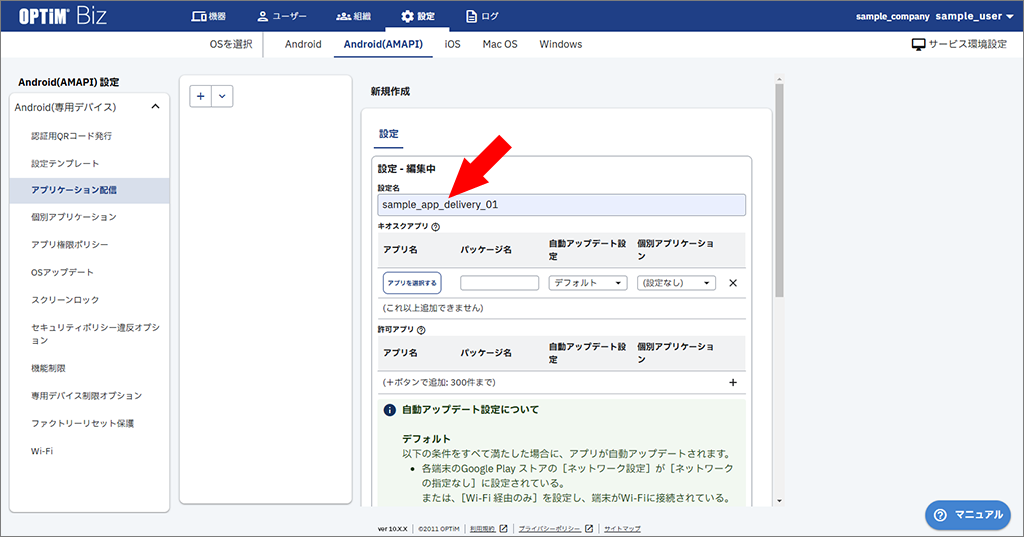
Task: Open the 利用規約 footer link
Action: coord(483,529)
